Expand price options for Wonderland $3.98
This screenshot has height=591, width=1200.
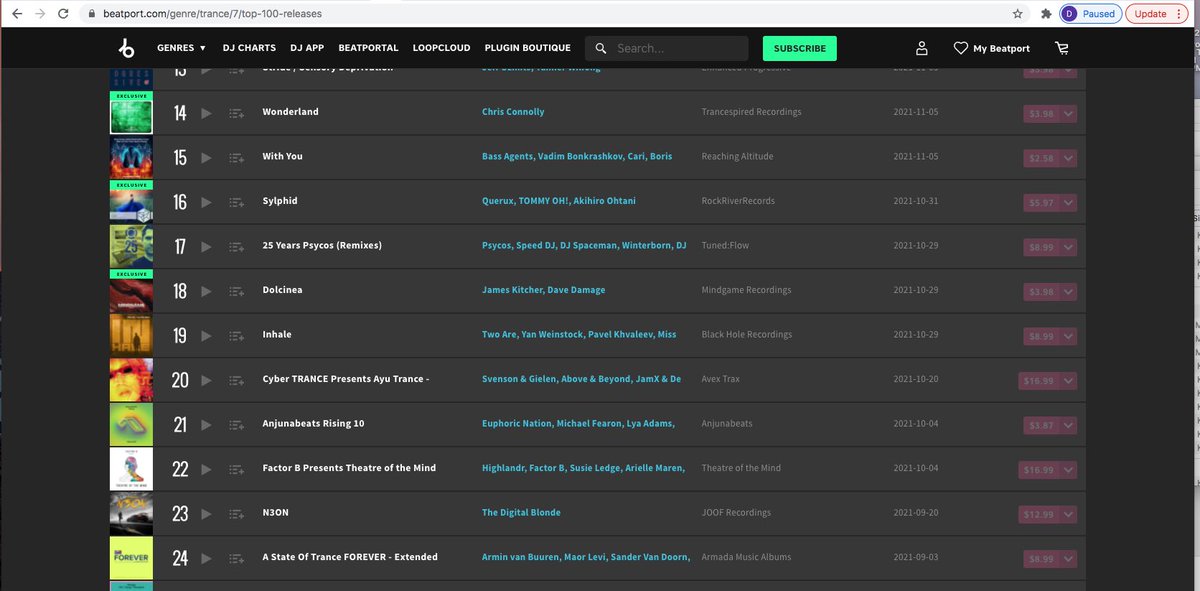coord(1069,113)
